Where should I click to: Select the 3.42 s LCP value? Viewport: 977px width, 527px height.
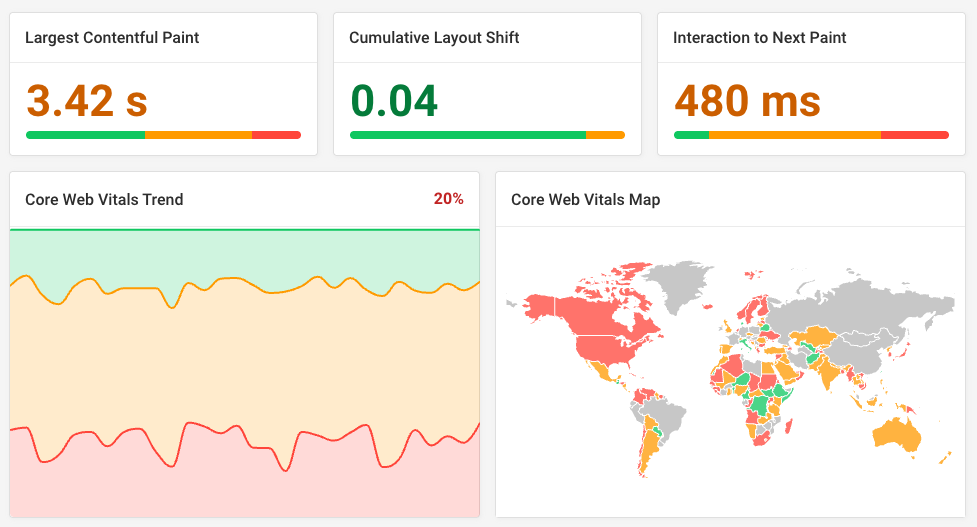point(87,101)
